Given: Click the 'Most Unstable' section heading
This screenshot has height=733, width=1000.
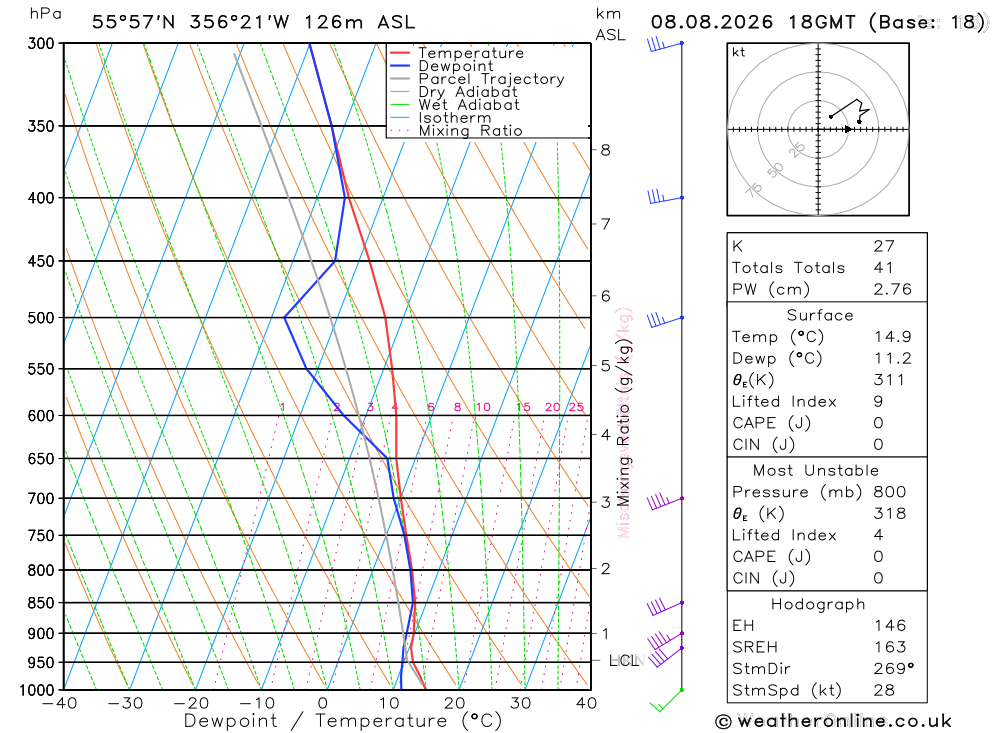Looking at the screenshot, I should click(816, 471).
